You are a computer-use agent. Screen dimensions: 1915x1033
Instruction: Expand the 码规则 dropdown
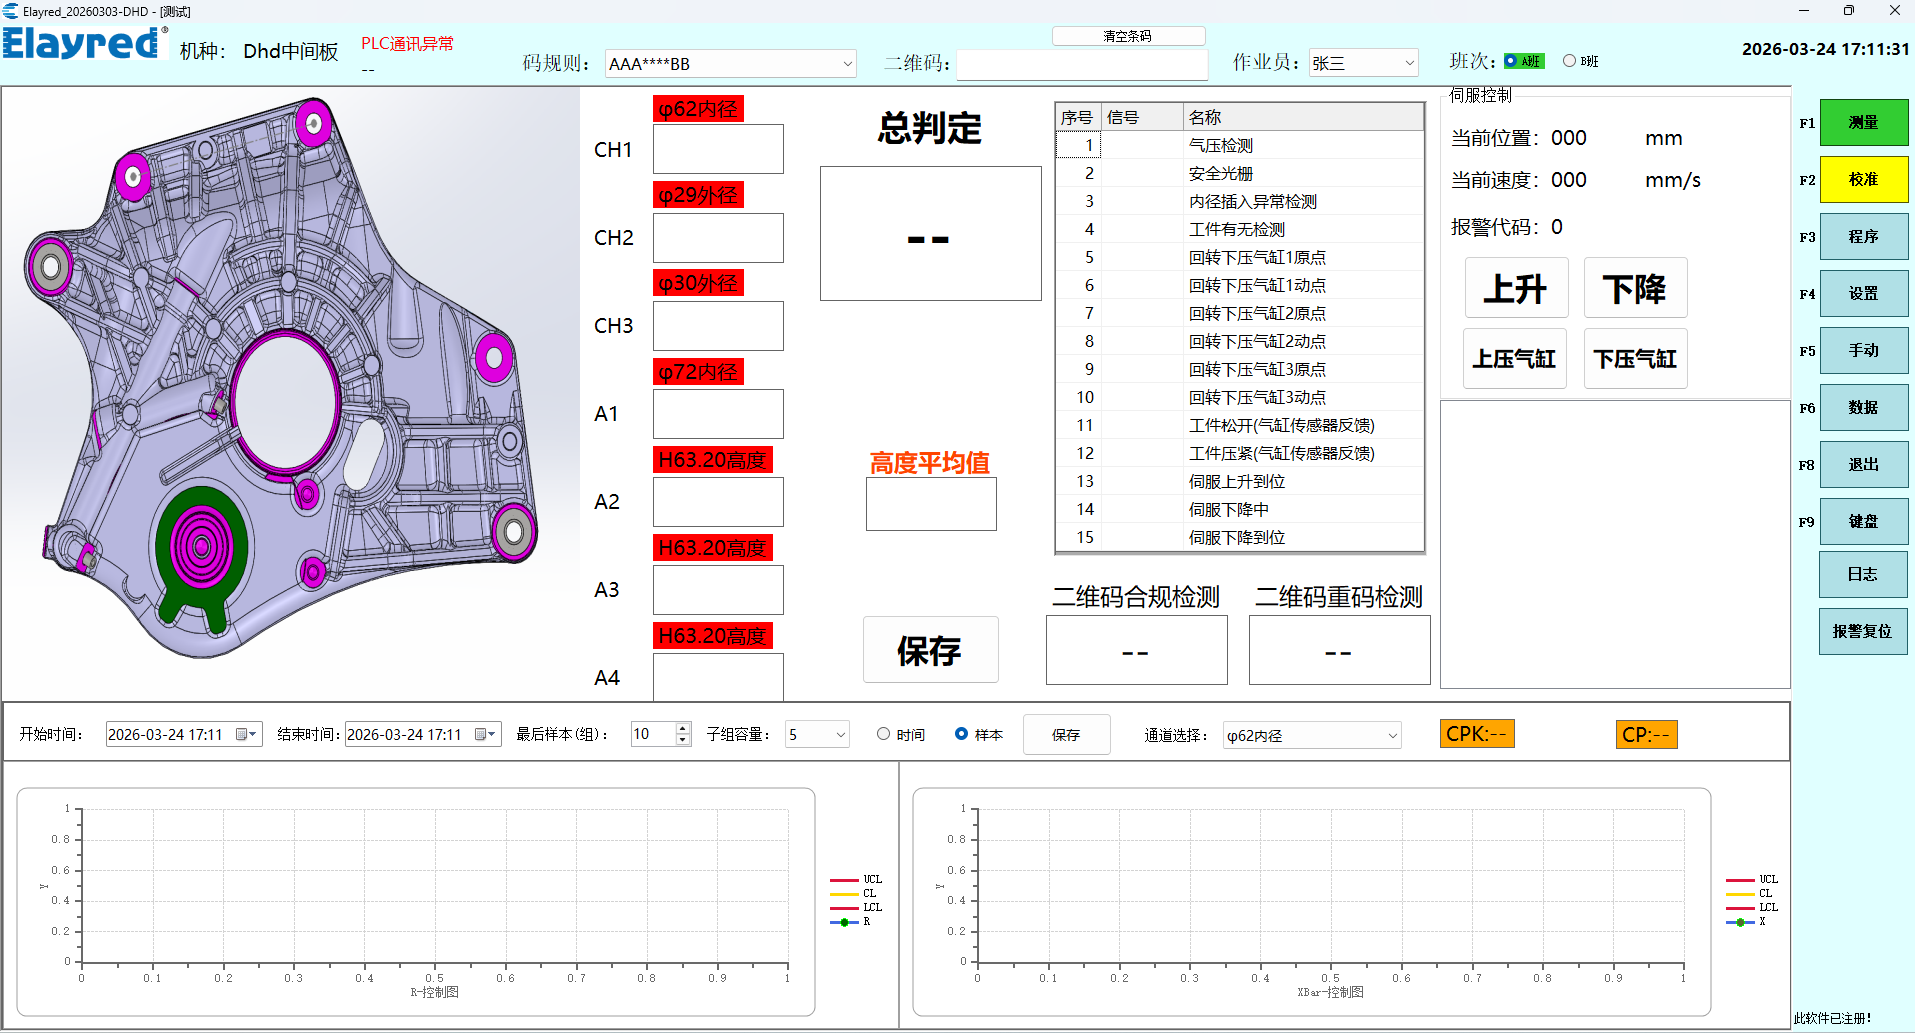(847, 64)
